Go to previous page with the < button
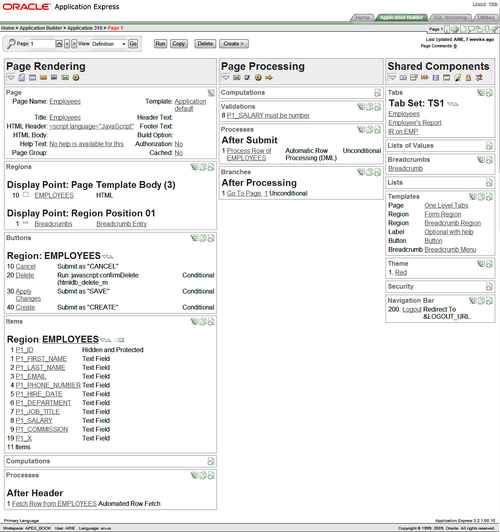The image size is (500, 532). tap(67, 44)
